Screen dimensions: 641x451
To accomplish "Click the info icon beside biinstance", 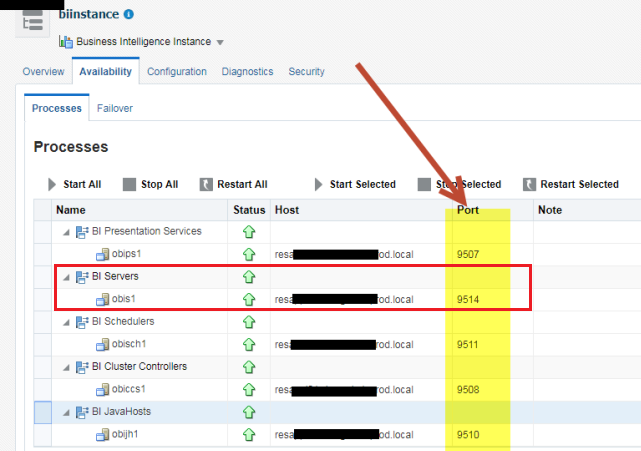I will (x=128, y=15).
